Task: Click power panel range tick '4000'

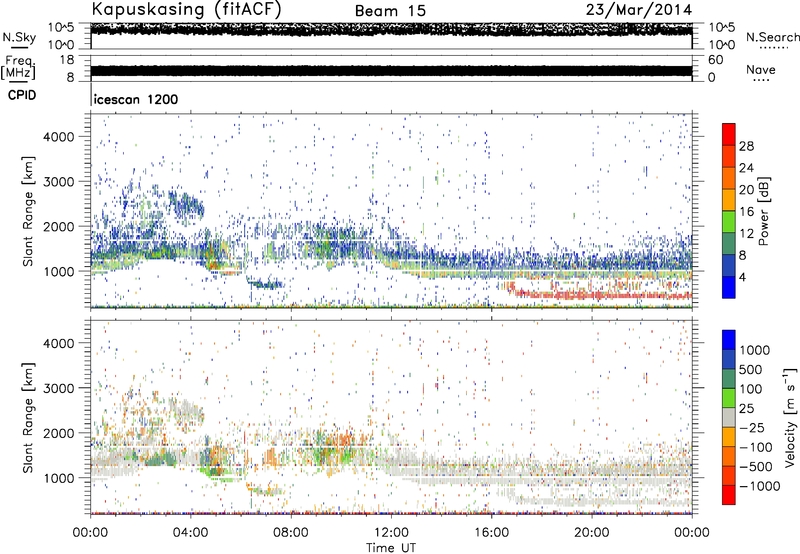Action: (x=59, y=137)
